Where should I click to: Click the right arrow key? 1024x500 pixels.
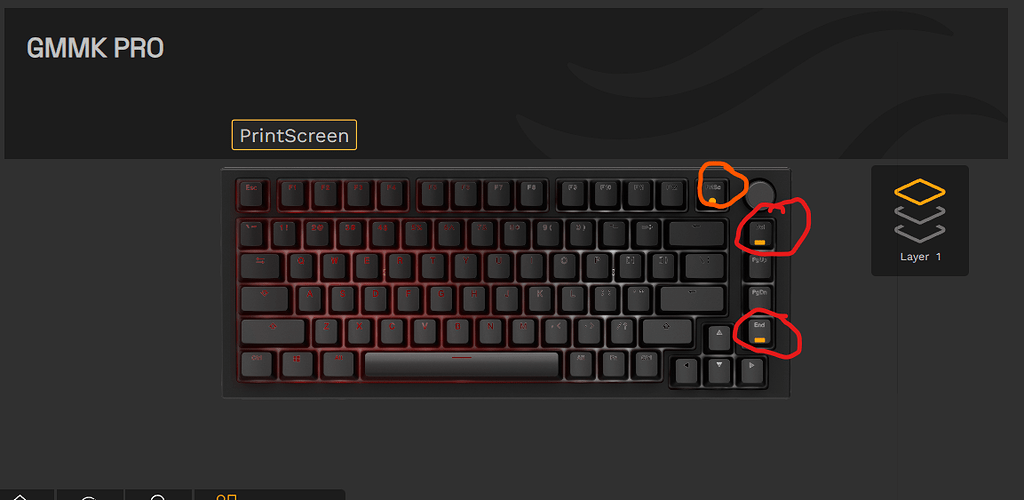[751, 370]
